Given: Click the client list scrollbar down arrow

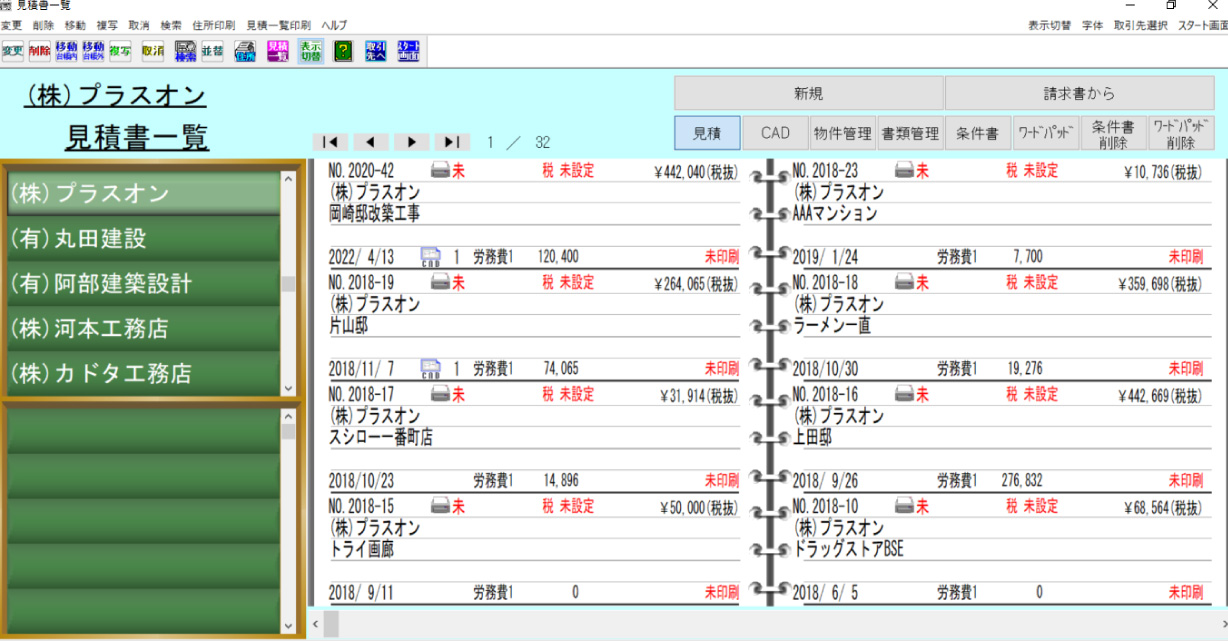Looking at the screenshot, I should 289,388.
